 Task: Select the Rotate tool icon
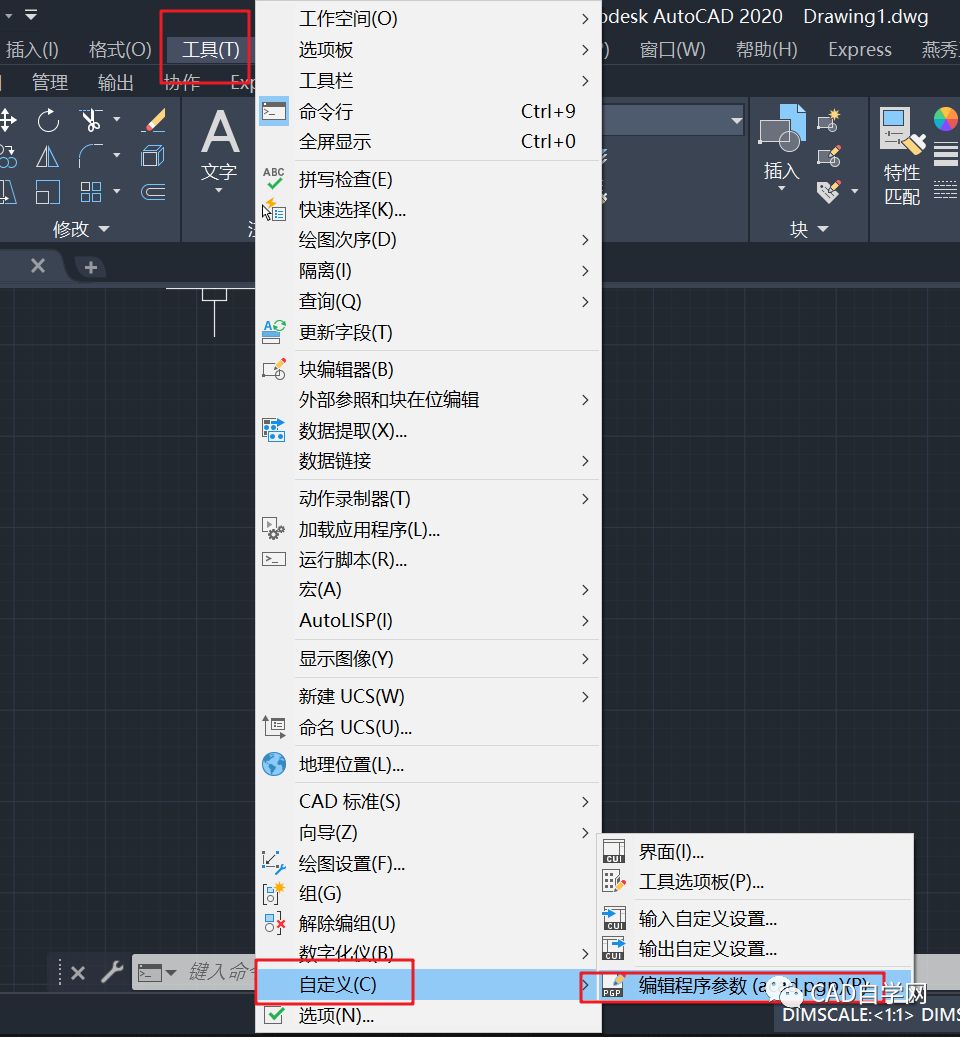coord(48,120)
